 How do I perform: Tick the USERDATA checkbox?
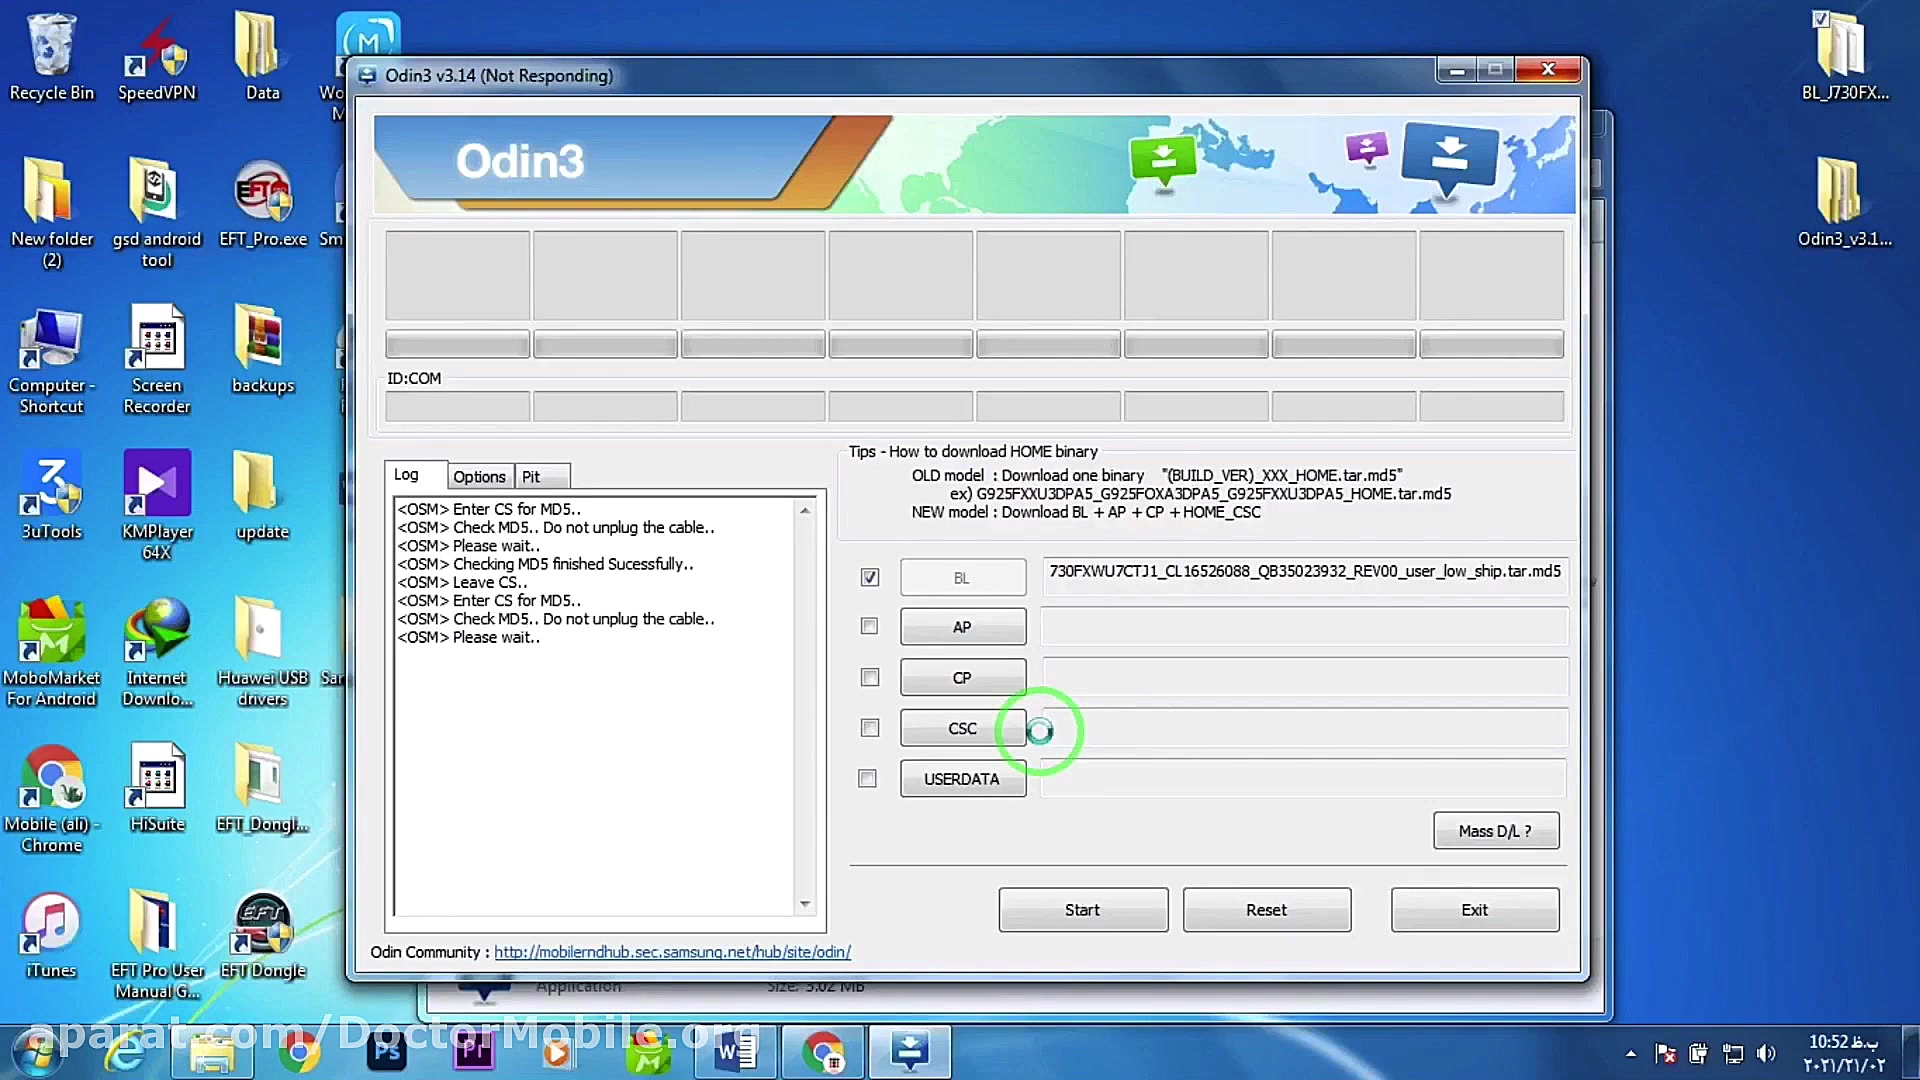[867, 778]
